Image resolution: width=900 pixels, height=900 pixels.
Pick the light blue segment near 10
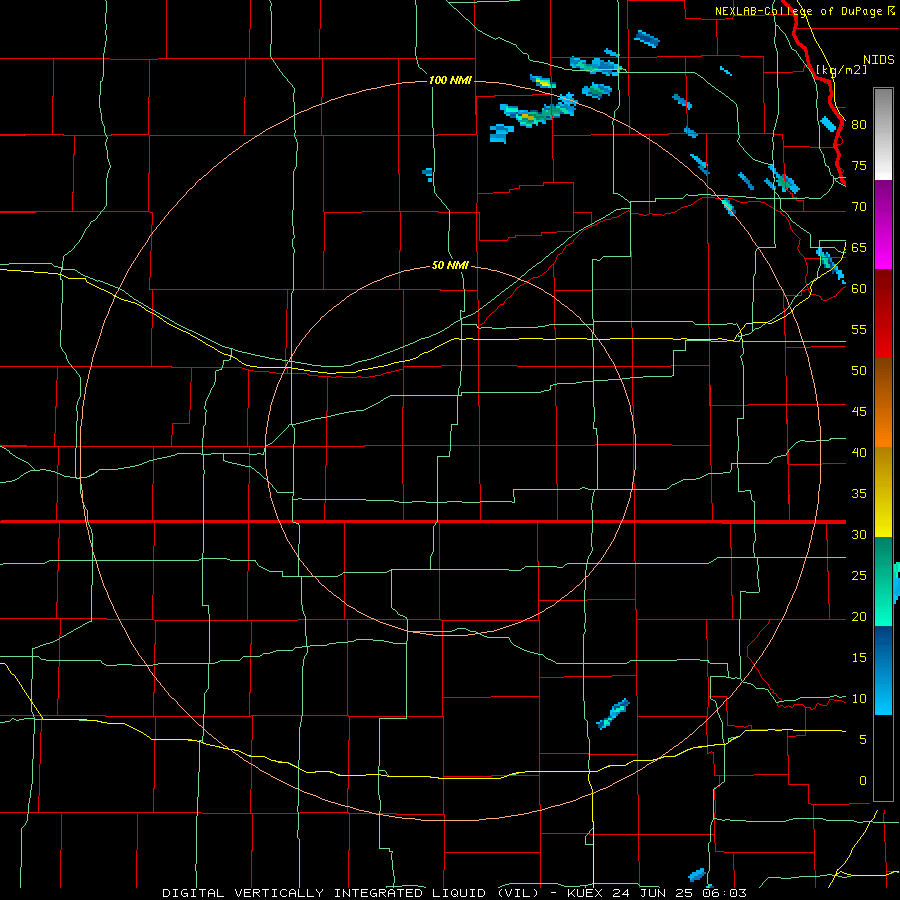point(883,693)
